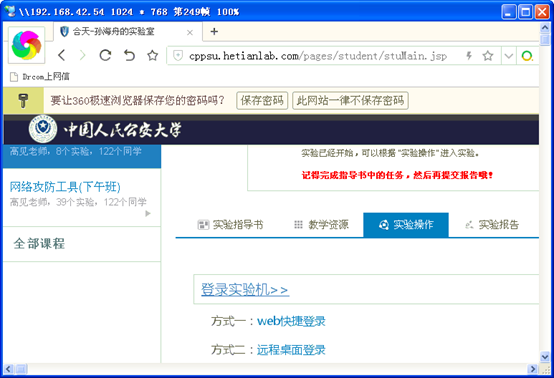Open 全部课程 section
This screenshot has width=554, height=378.
pyautogui.click(x=39, y=243)
